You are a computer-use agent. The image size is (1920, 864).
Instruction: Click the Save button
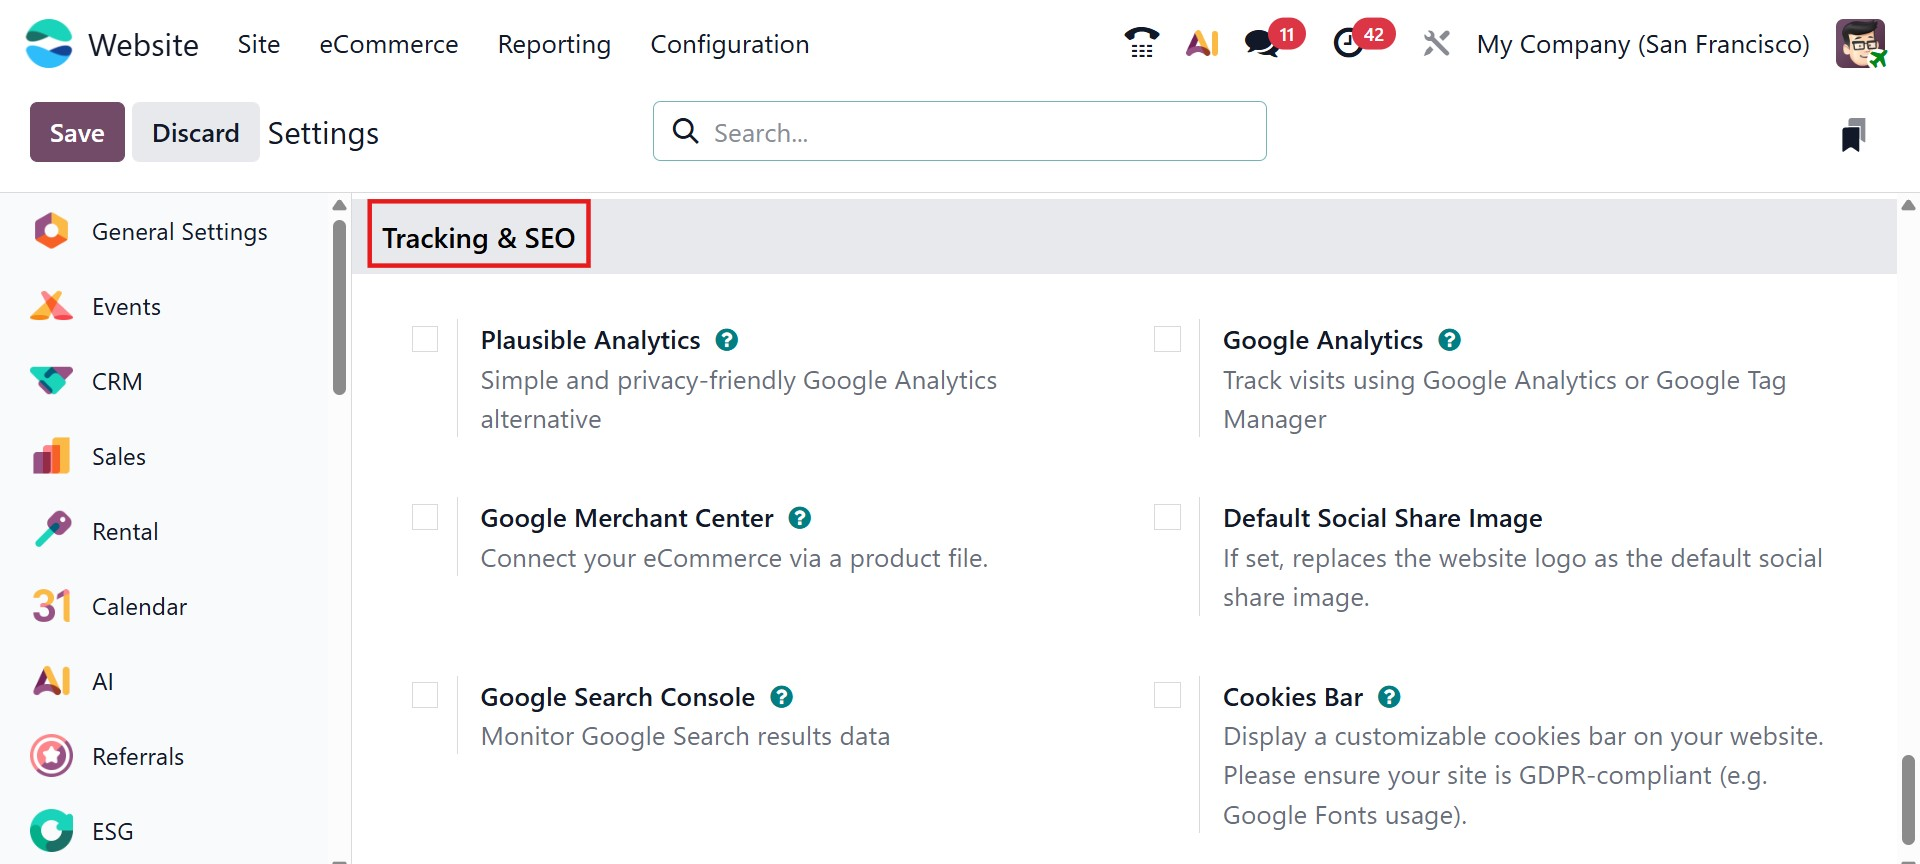[77, 132]
